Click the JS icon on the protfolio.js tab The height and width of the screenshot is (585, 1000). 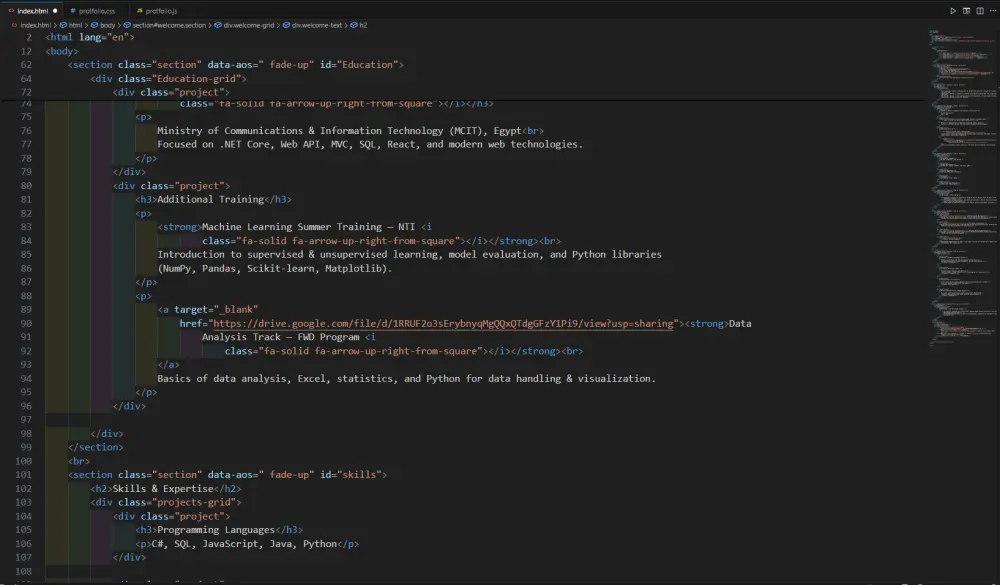pos(140,11)
